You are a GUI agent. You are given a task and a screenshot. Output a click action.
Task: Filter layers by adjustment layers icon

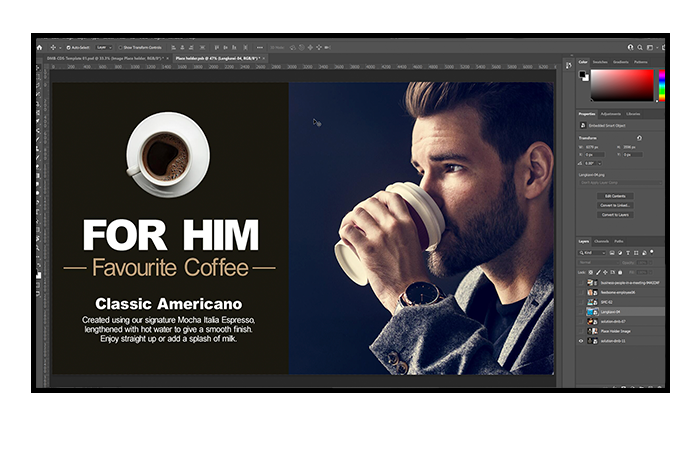point(620,253)
